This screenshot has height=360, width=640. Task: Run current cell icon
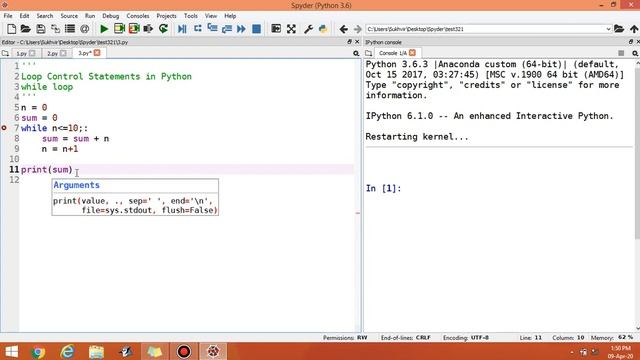(x=119, y=29)
